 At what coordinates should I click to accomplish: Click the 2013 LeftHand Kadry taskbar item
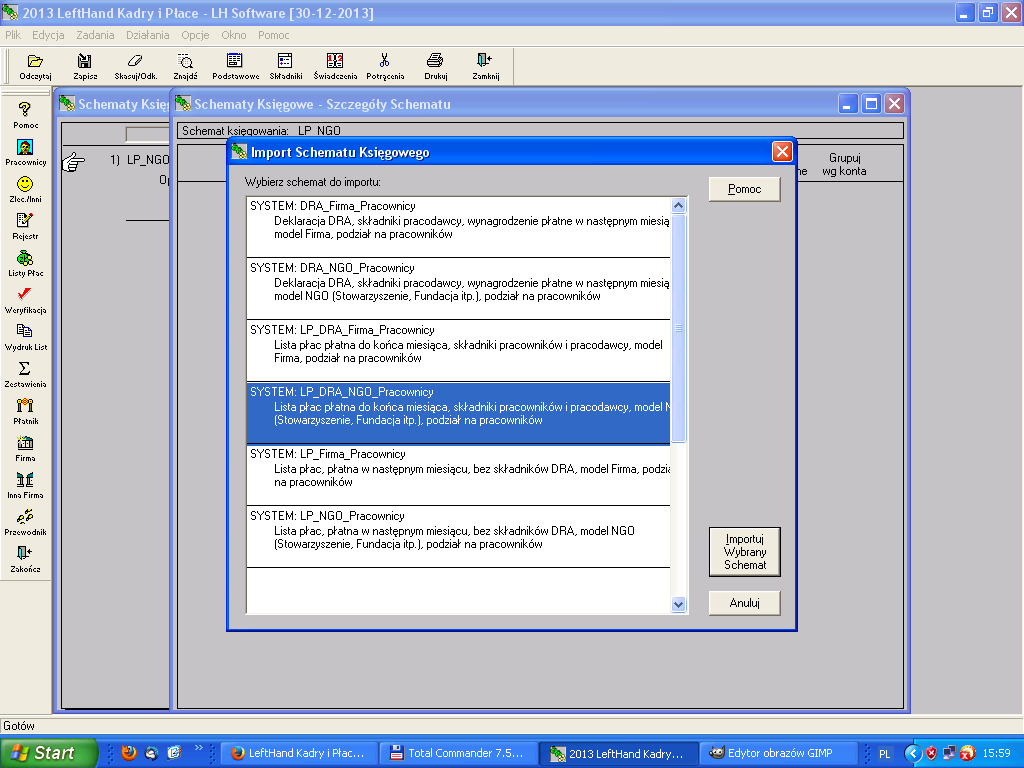tap(619, 753)
